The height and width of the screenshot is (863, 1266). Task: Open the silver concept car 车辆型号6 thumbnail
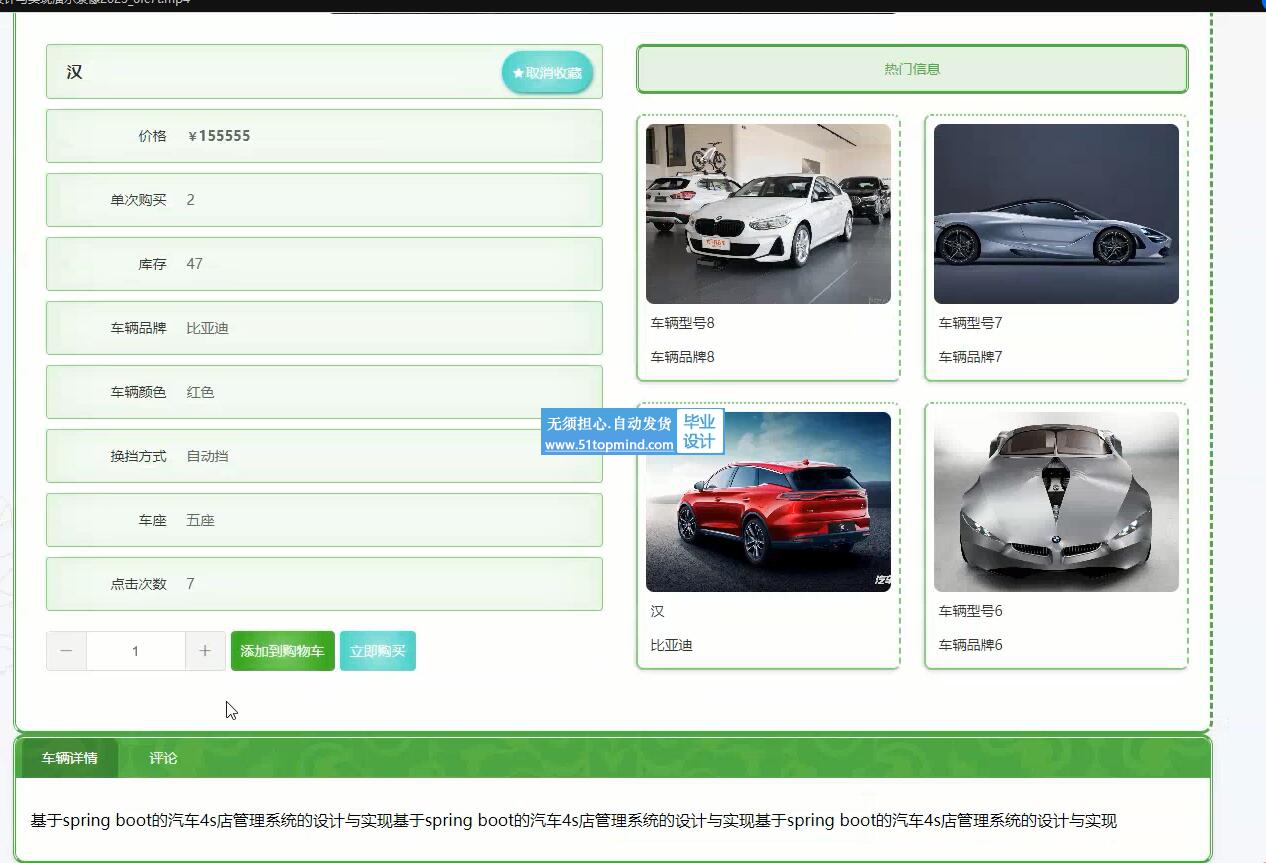coord(1056,502)
